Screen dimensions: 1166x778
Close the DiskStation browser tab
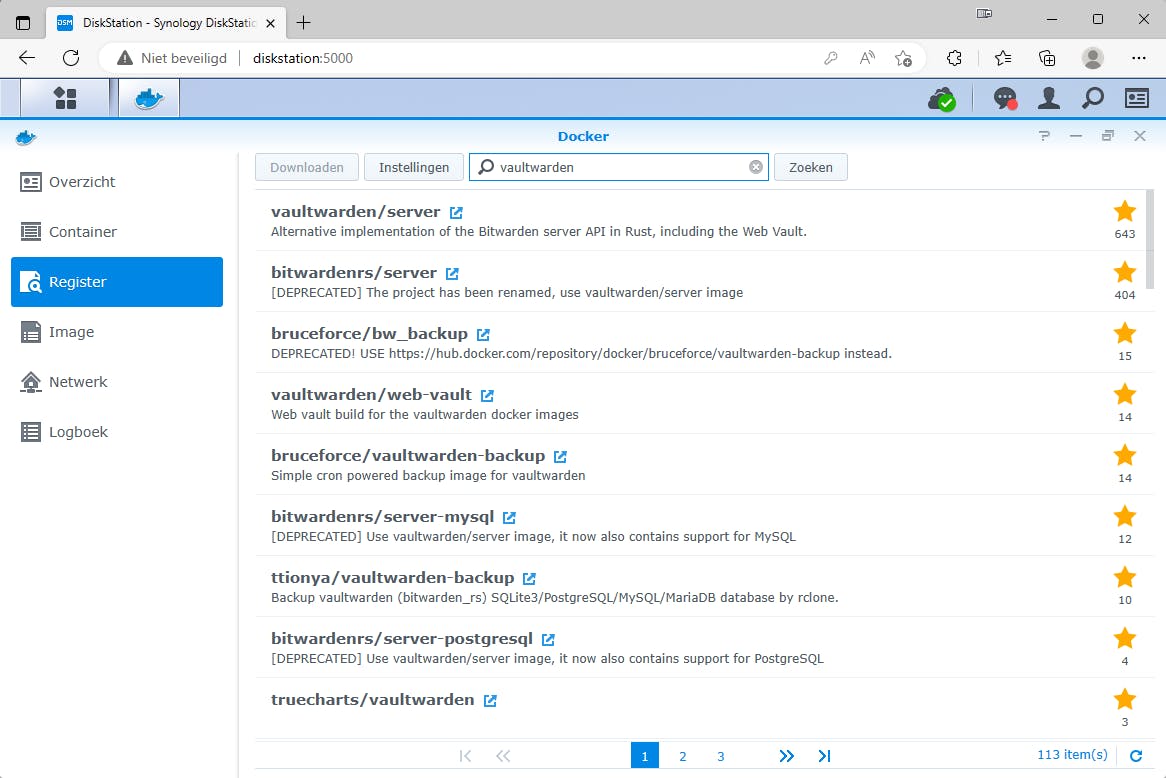pos(271,23)
